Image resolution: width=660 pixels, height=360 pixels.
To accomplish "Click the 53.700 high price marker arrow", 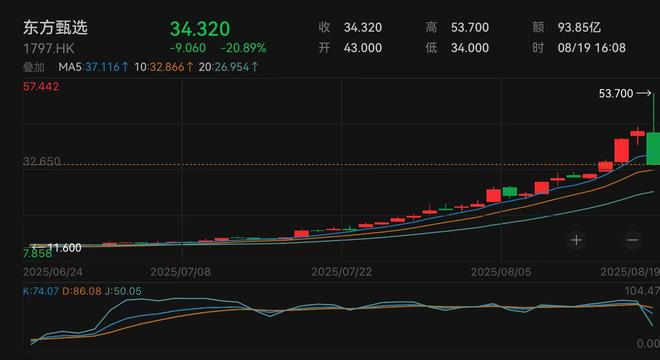I will 644,93.
